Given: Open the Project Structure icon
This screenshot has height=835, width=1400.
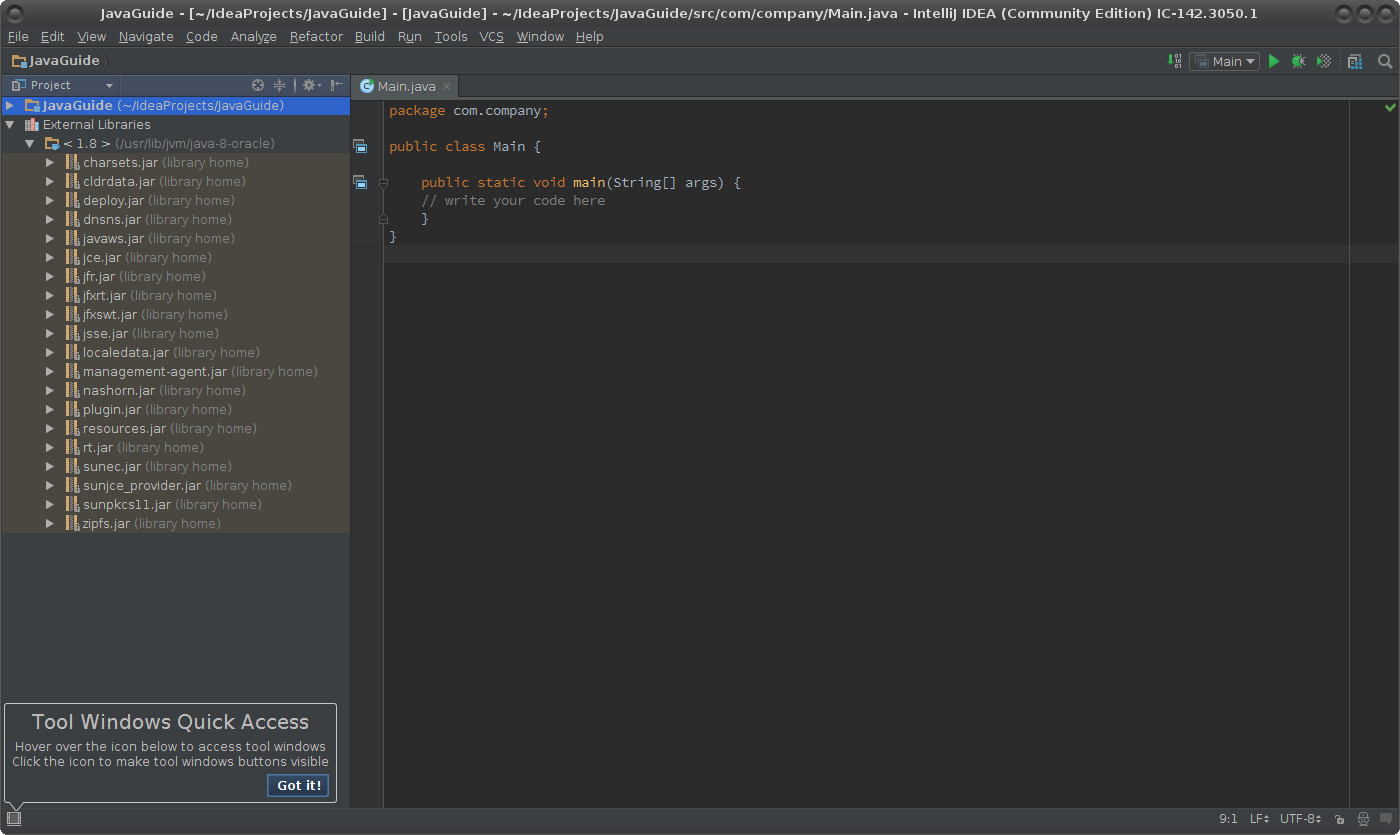Looking at the screenshot, I should pos(1355,61).
